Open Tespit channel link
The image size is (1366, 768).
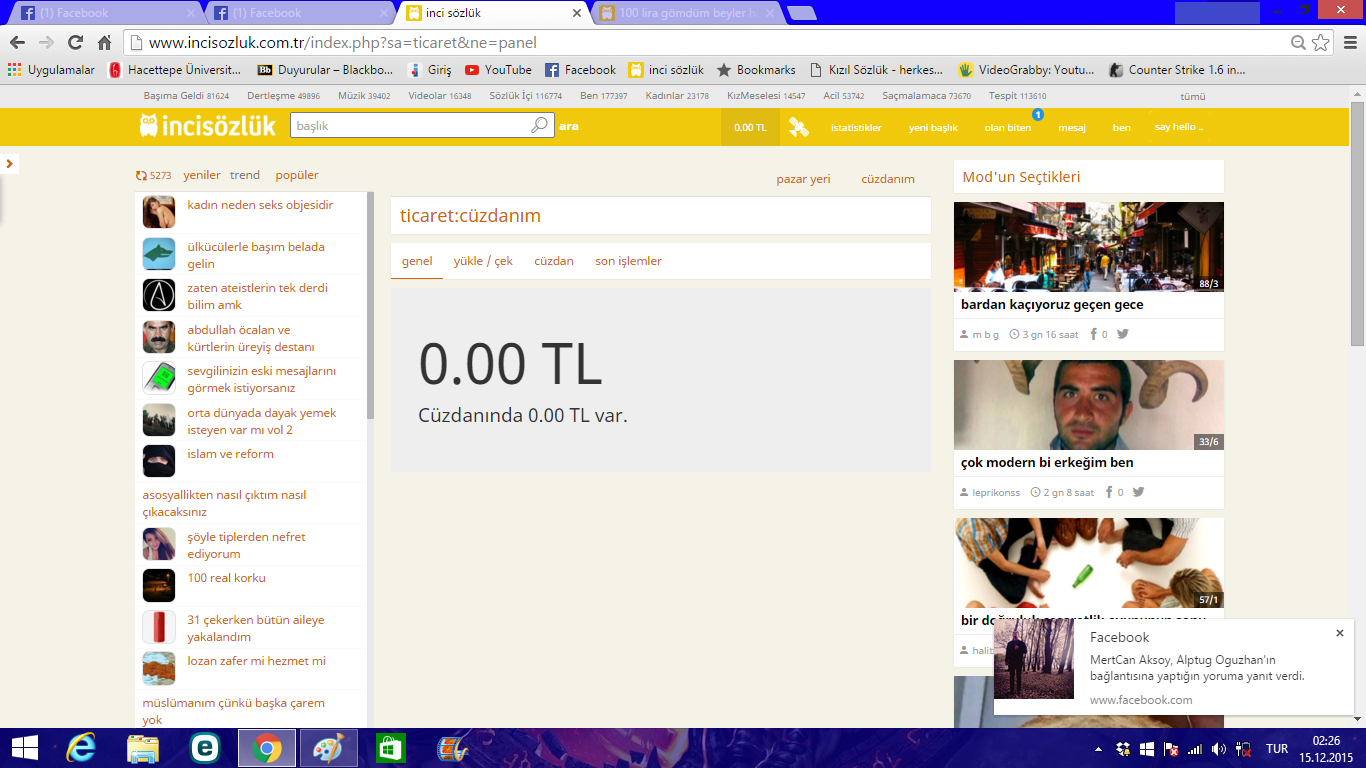click(1018, 96)
